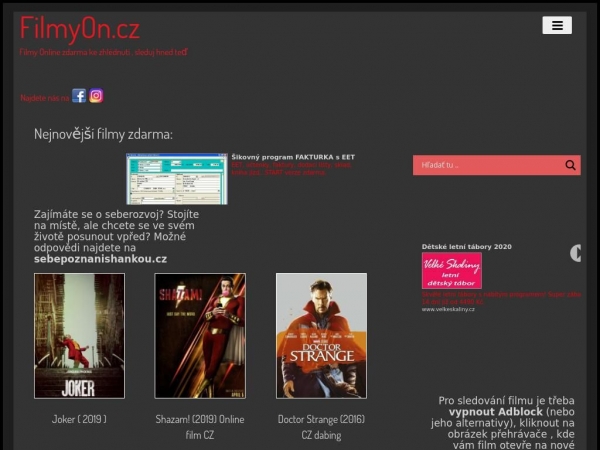This screenshot has width=600, height=450.
Task: Click the FAKTURKA program screenshot ad
Action: click(177, 179)
